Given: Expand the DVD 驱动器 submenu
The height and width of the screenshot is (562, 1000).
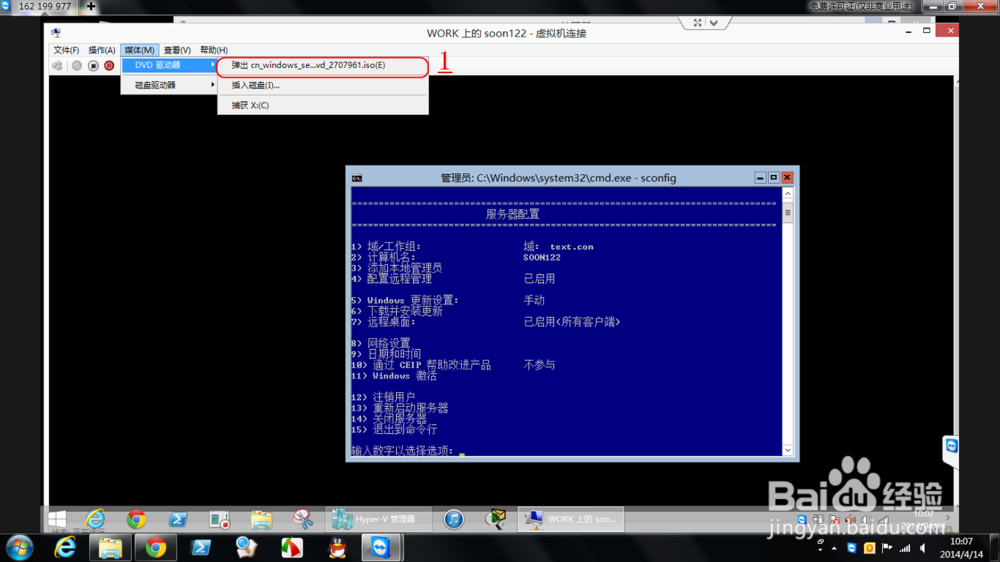Looking at the screenshot, I should click(x=169, y=65).
